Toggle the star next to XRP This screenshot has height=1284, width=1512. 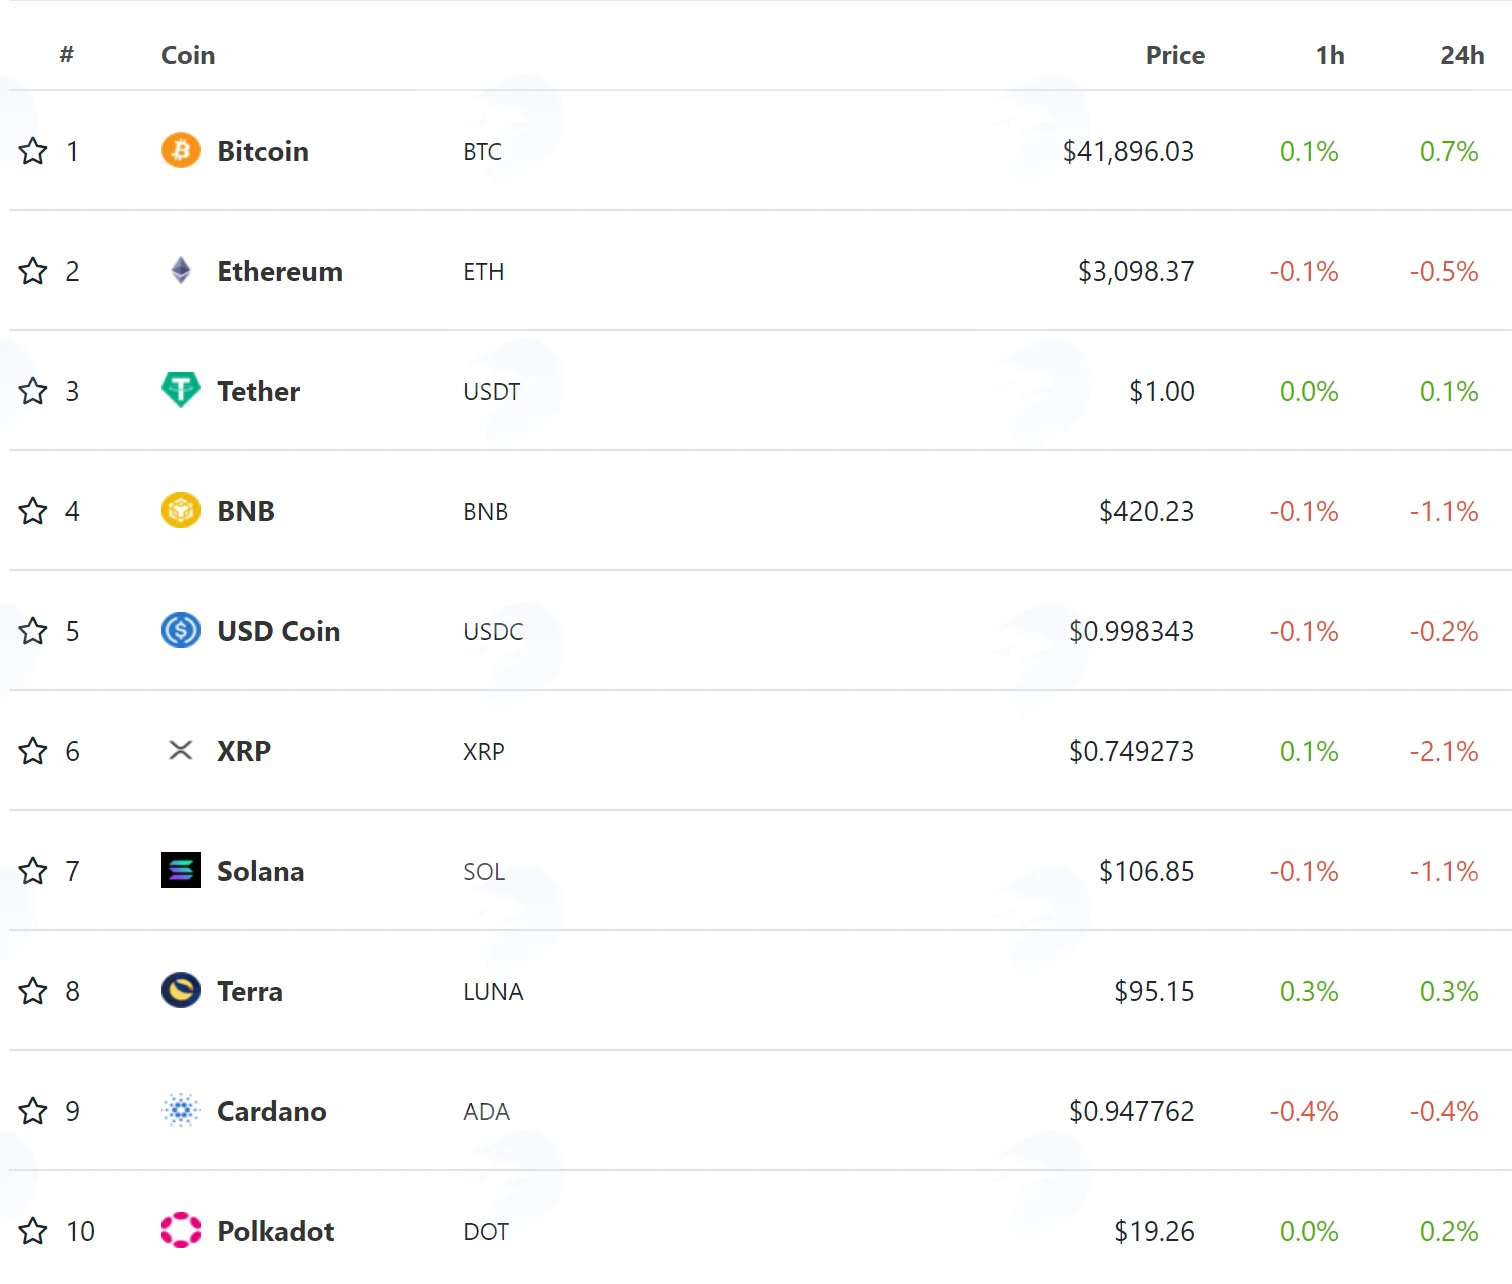pos(33,751)
